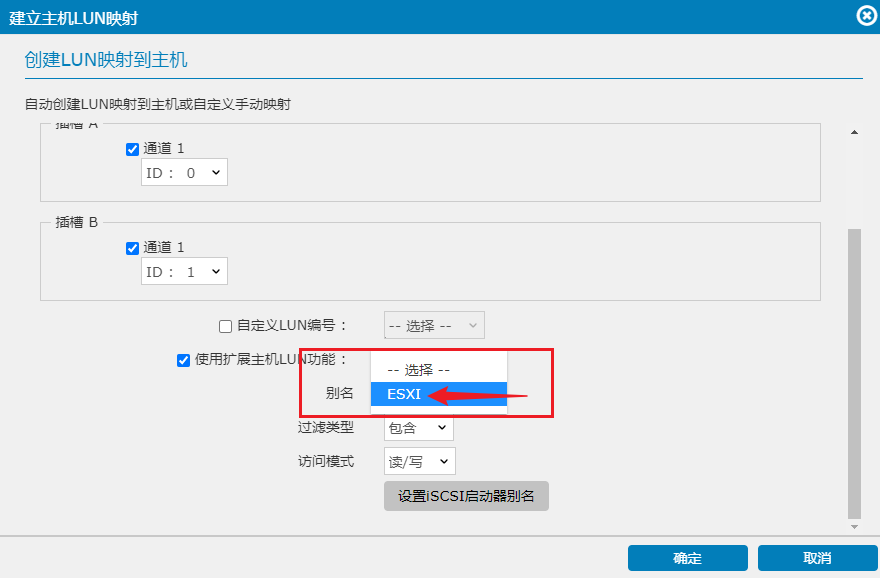The width and height of the screenshot is (880, 578).
Task: Enable the 自定义LUN编号 checkbox
Action: tap(225, 325)
